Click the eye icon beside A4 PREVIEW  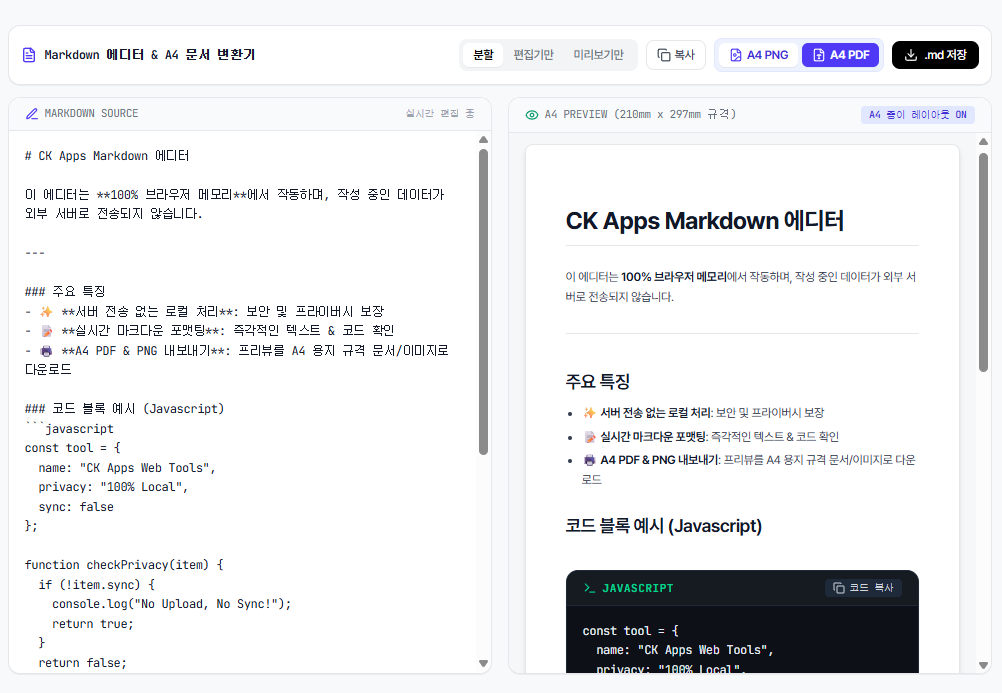[532, 115]
